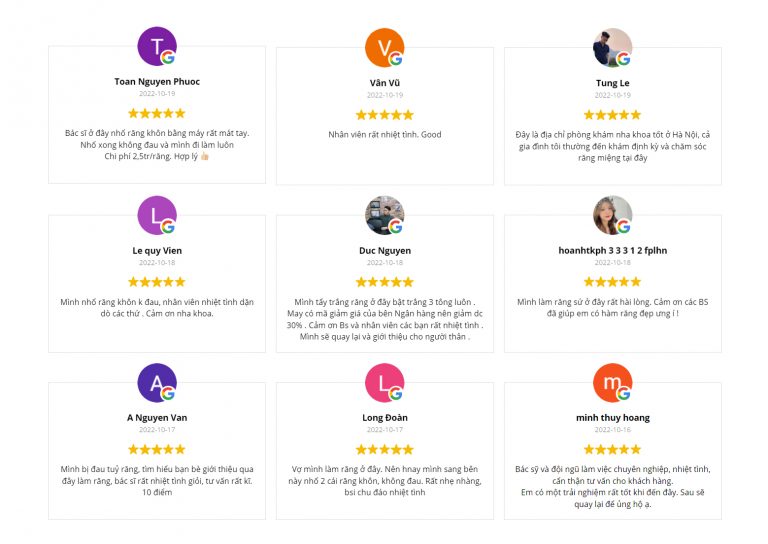768x544 pixels.
Task: Open Duc Nguyen's profile photo
Action: [384, 215]
